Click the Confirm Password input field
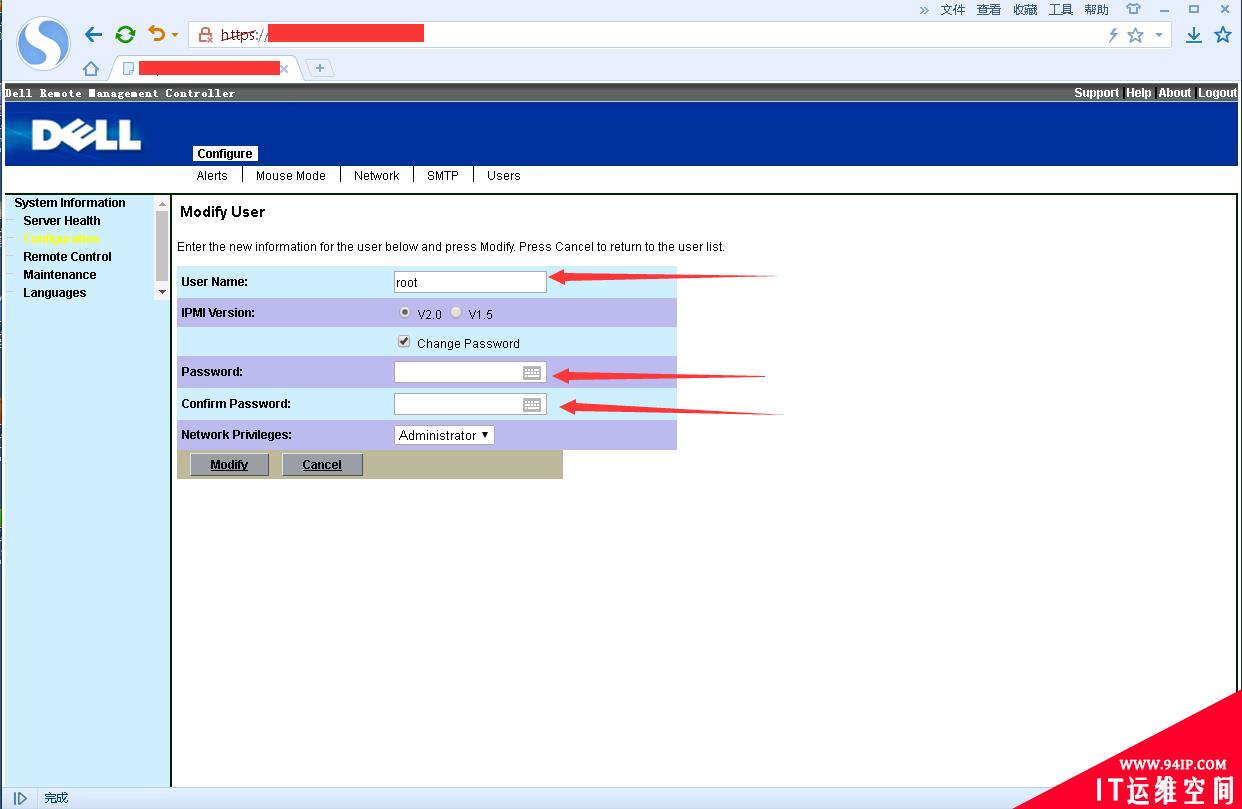 tap(470, 404)
